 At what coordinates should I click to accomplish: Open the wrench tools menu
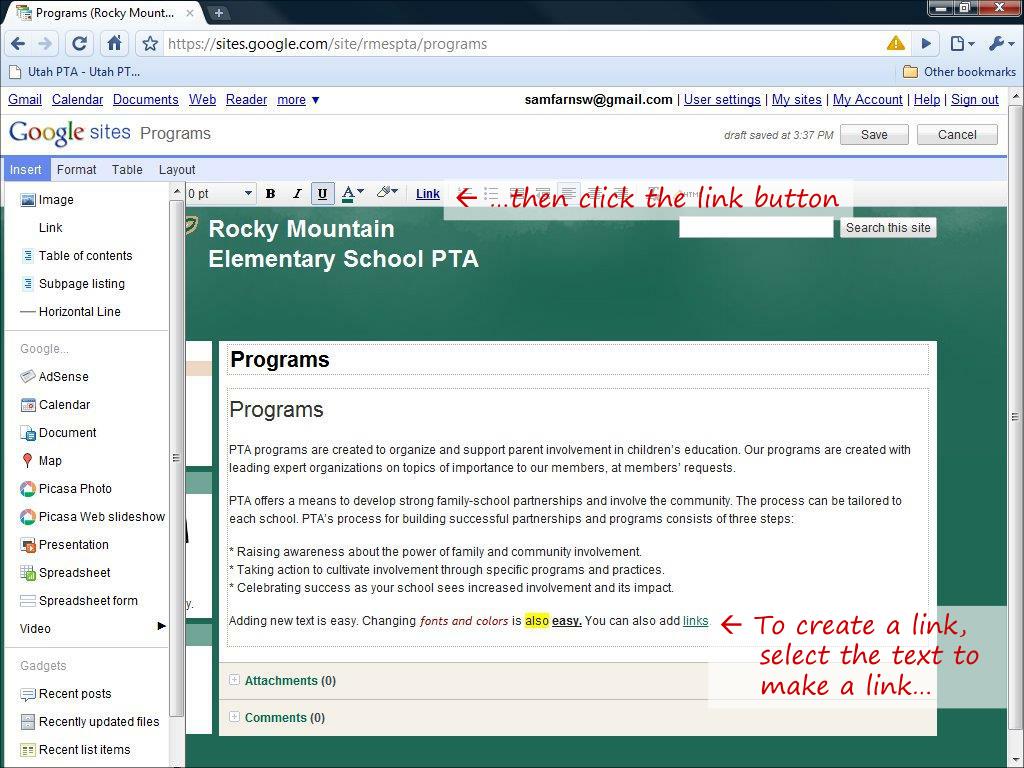(1001, 44)
